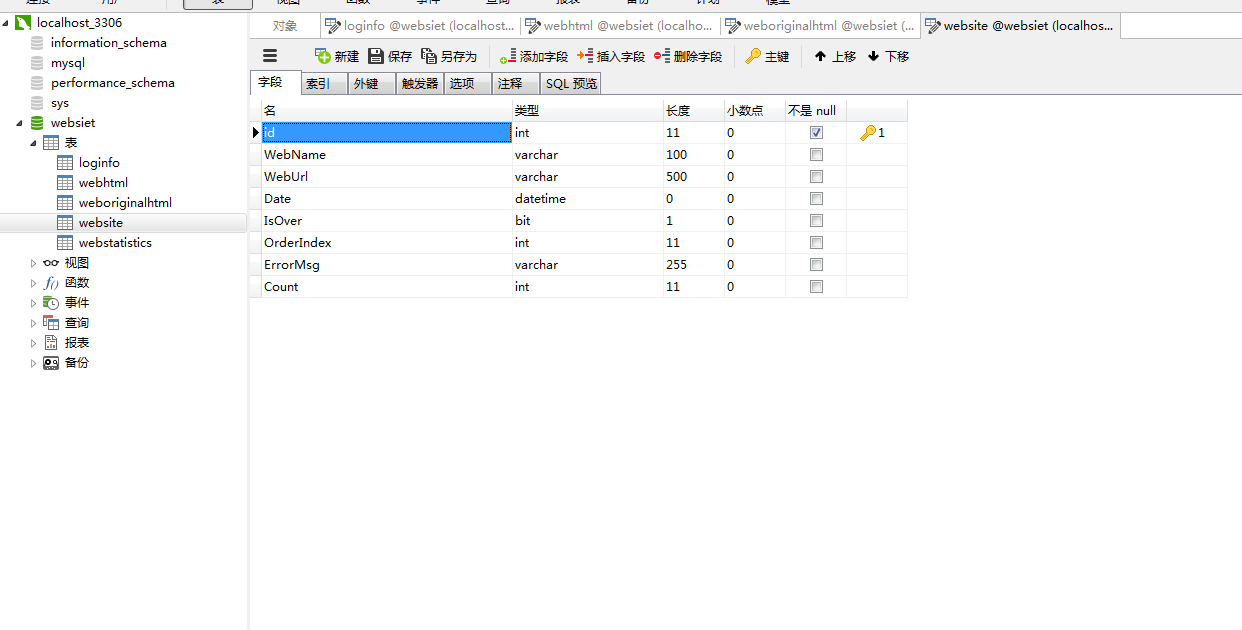1242x630 pixels.
Task: Expand the Events (事件) node
Action: pyautogui.click(x=33, y=302)
